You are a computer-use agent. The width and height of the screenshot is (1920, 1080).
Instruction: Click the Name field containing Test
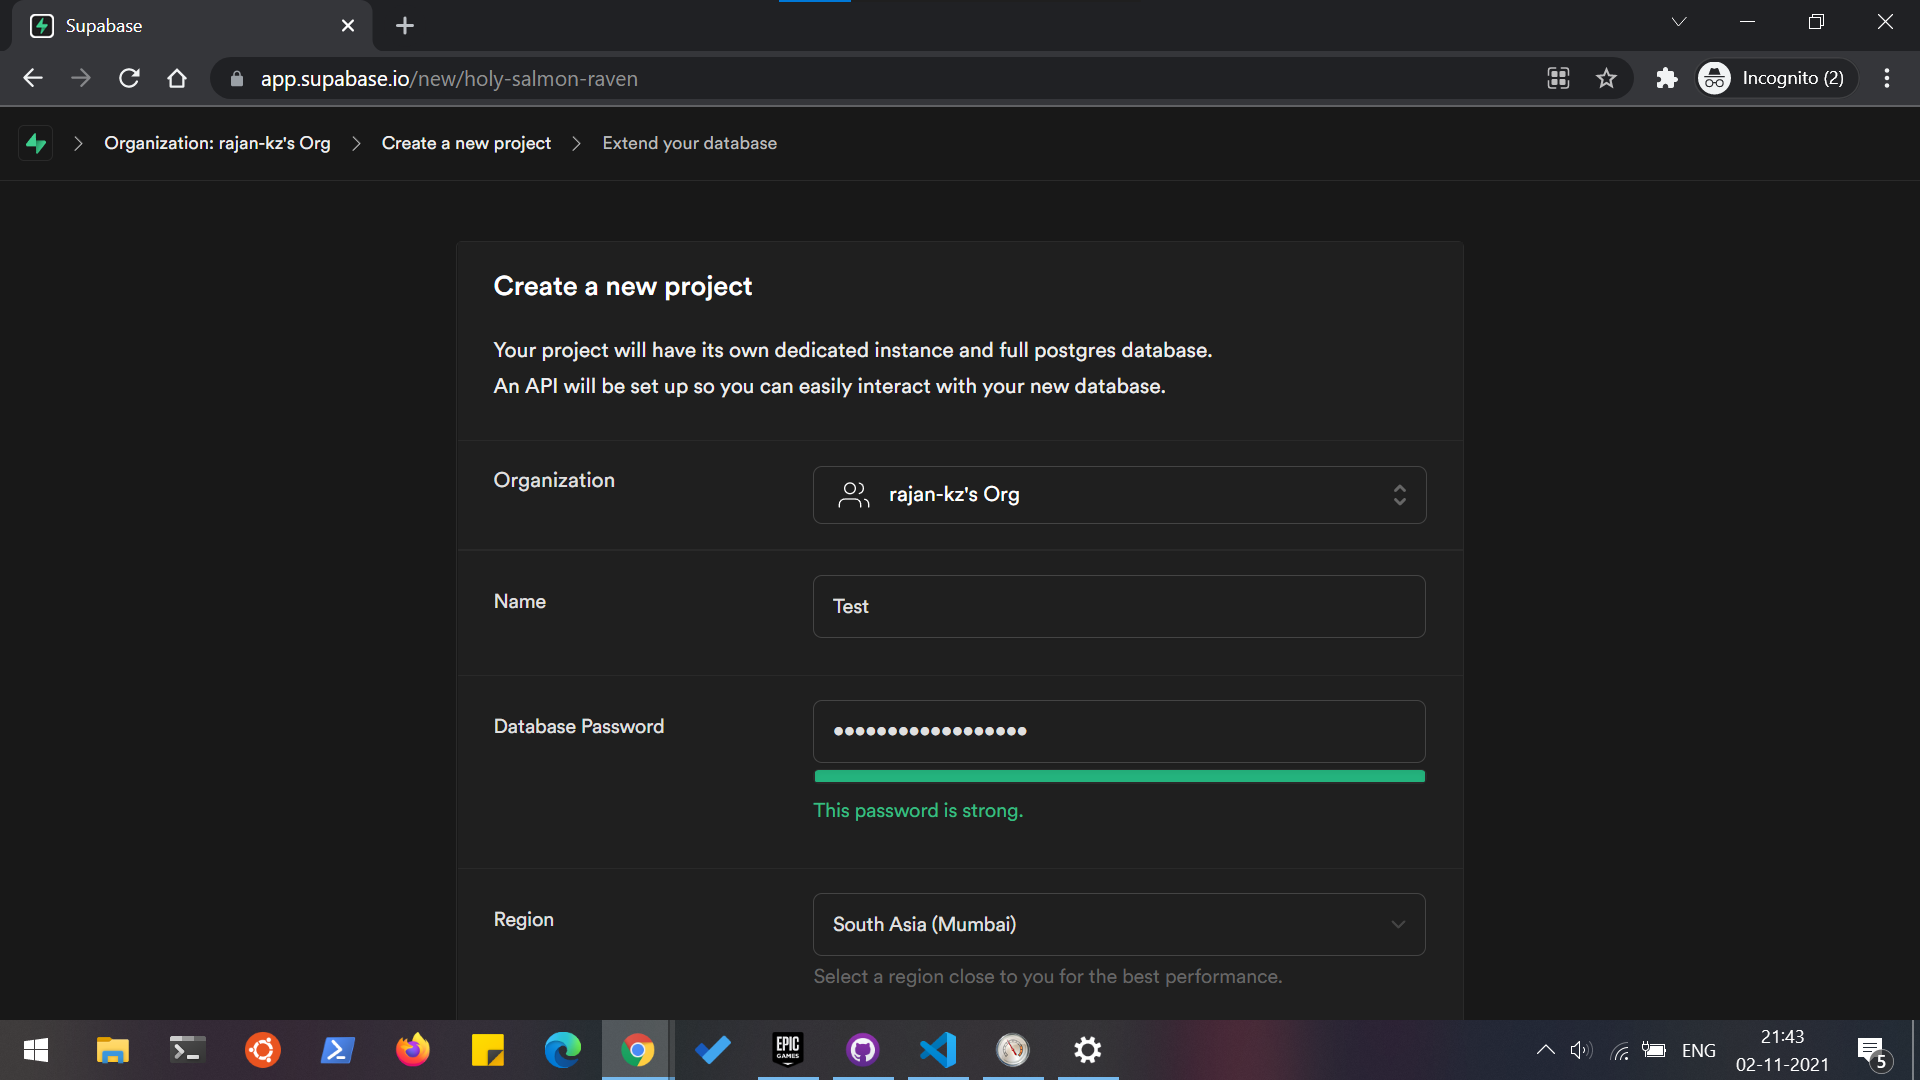tap(1119, 606)
